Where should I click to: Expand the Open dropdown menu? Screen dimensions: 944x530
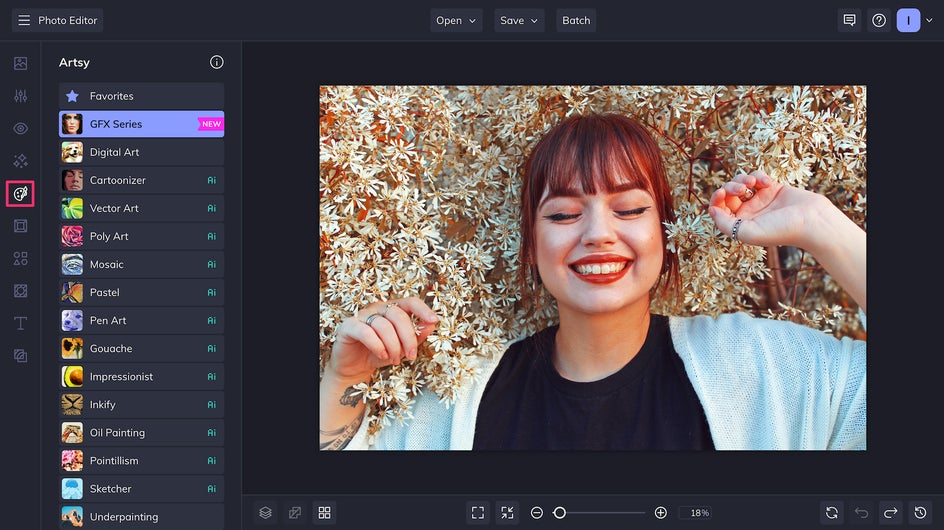click(456, 20)
